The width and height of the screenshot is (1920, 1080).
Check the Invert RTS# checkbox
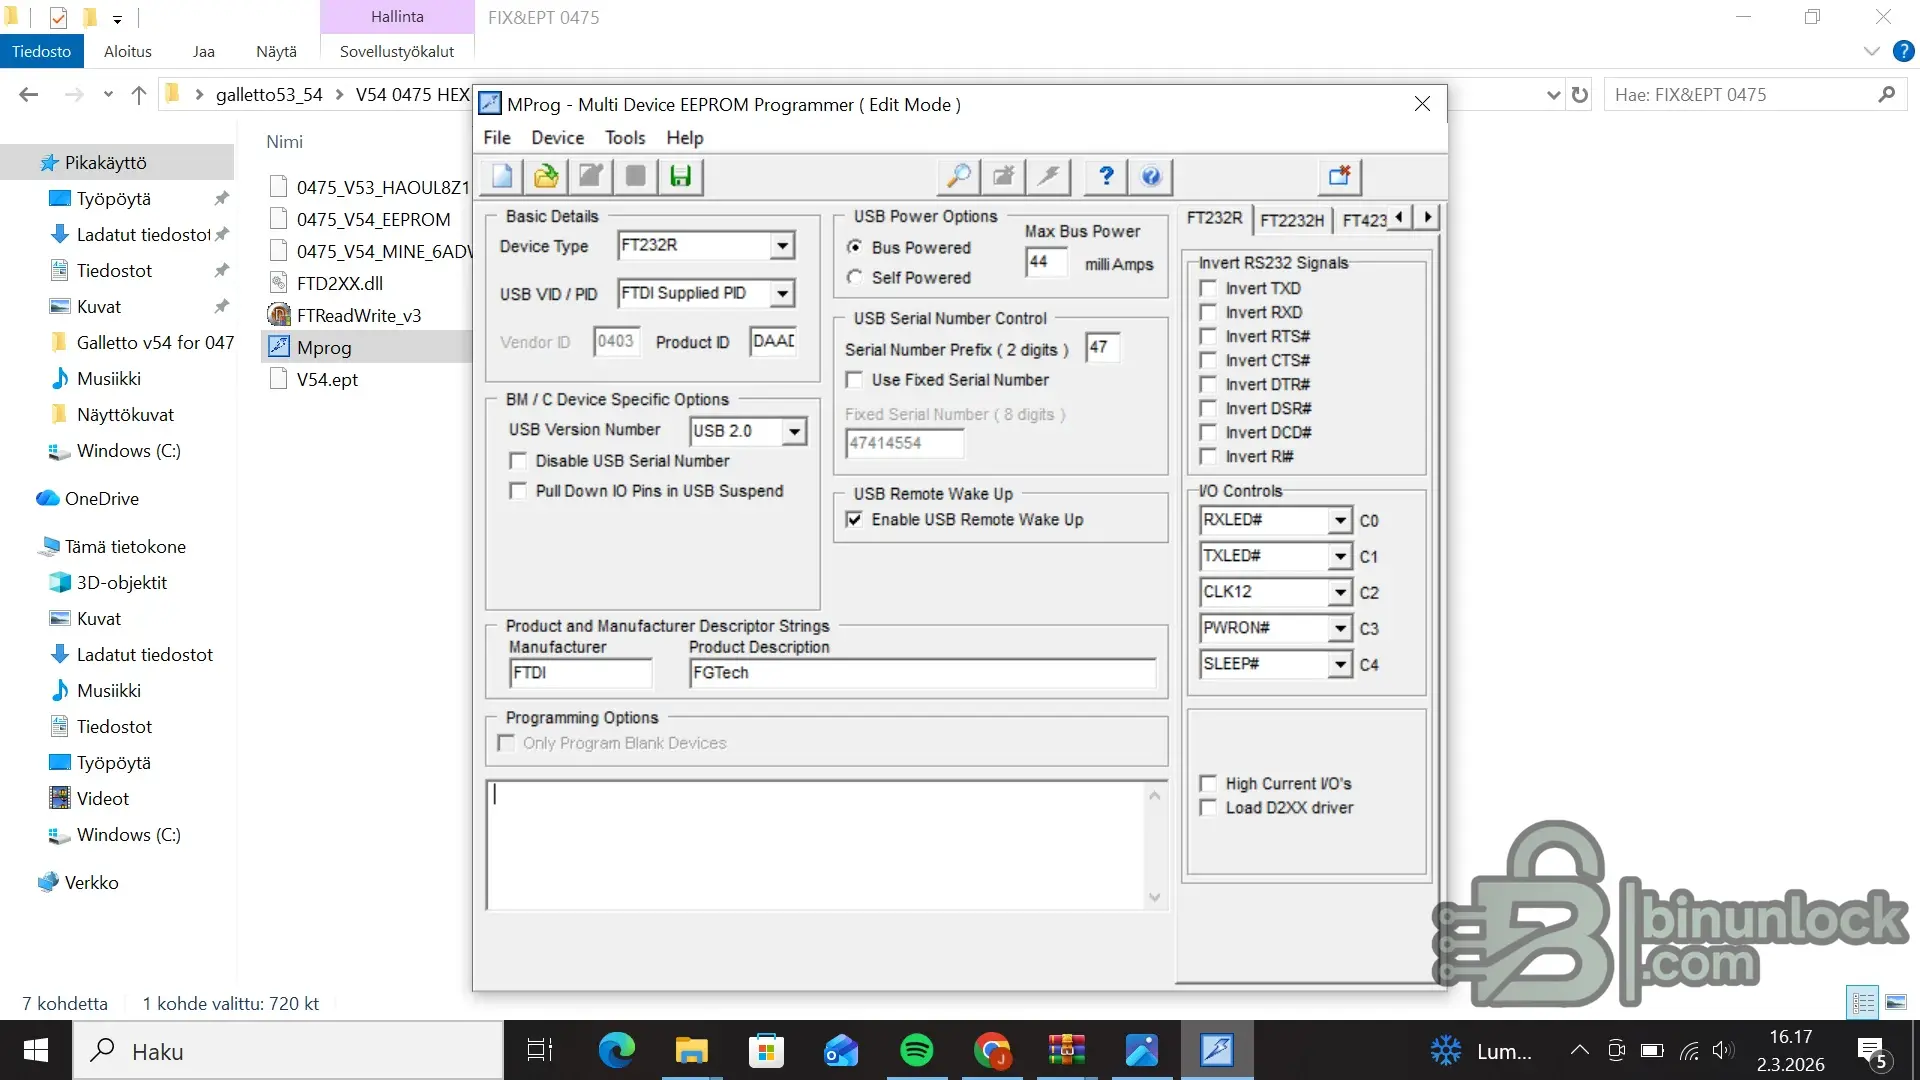pos(1208,336)
